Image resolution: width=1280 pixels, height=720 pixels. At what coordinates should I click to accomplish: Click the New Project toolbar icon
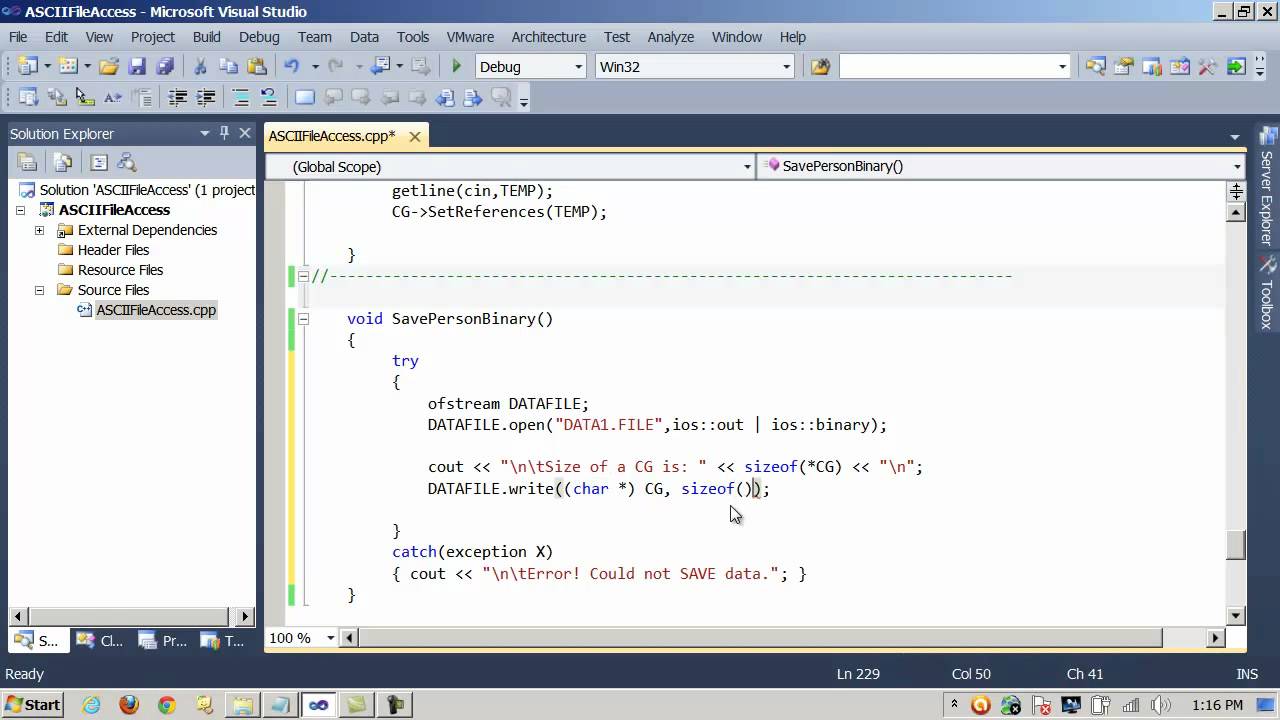coord(27,66)
